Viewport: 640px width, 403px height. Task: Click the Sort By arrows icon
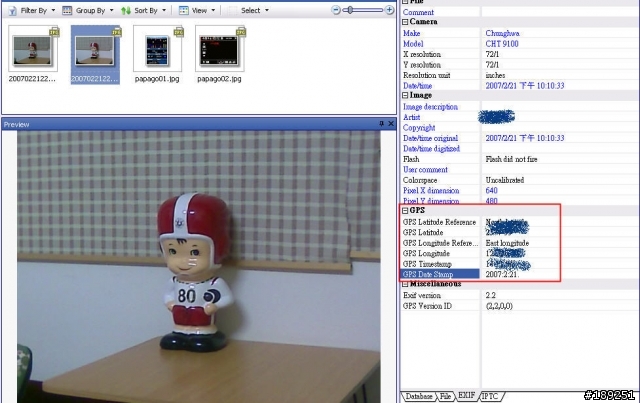(126, 11)
